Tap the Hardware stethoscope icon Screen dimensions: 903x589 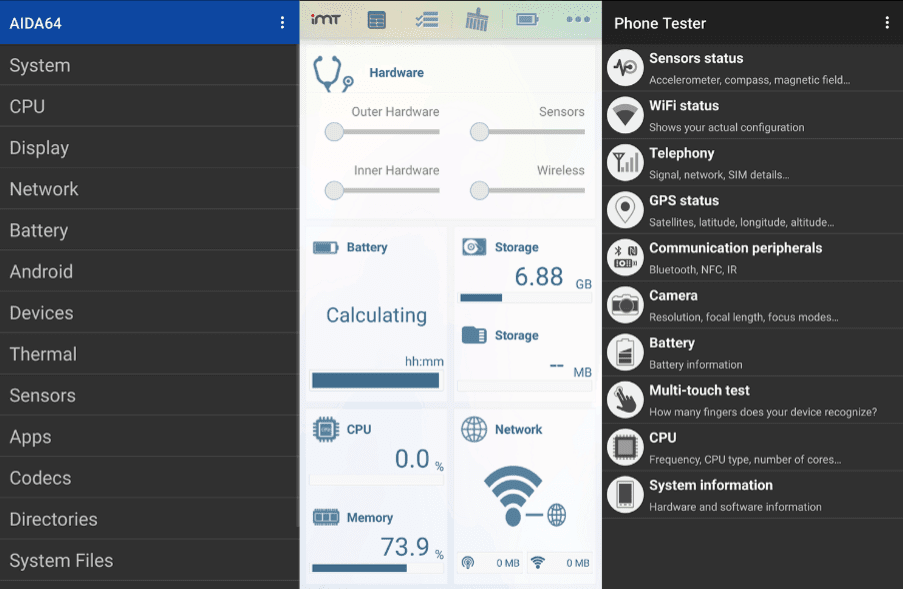coord(332,74)
